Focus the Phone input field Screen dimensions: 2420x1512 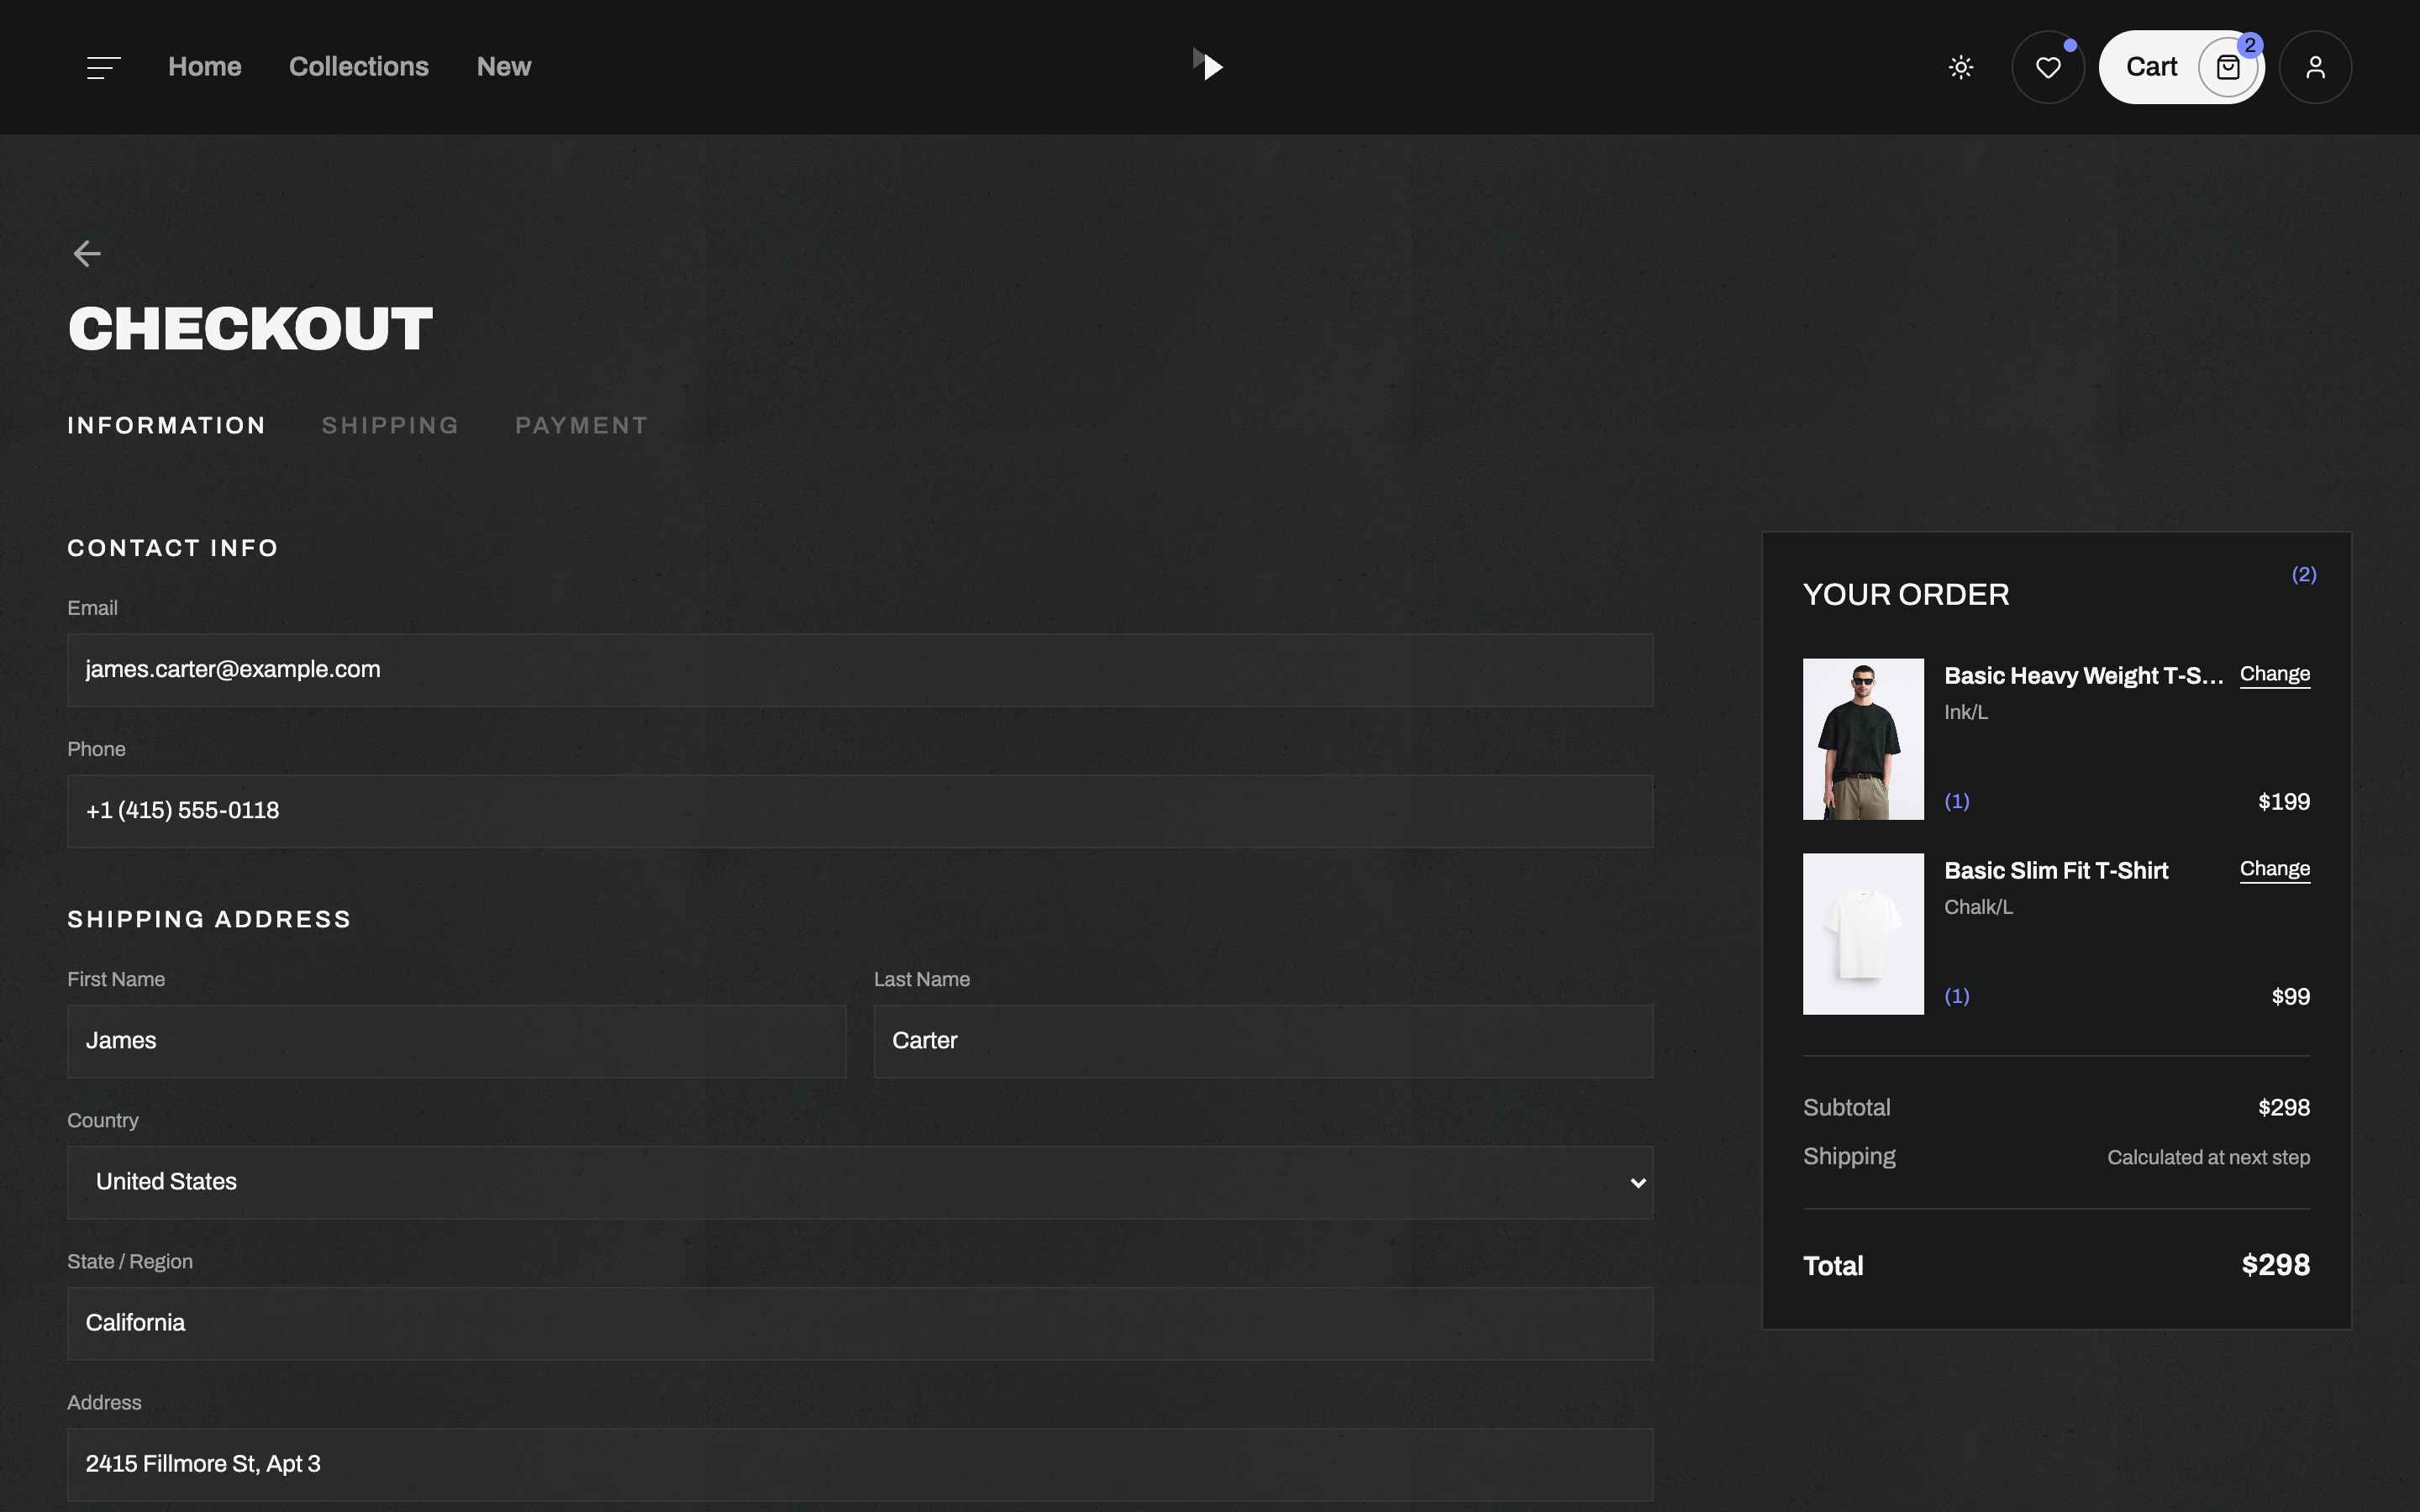(x=860, y=811)
